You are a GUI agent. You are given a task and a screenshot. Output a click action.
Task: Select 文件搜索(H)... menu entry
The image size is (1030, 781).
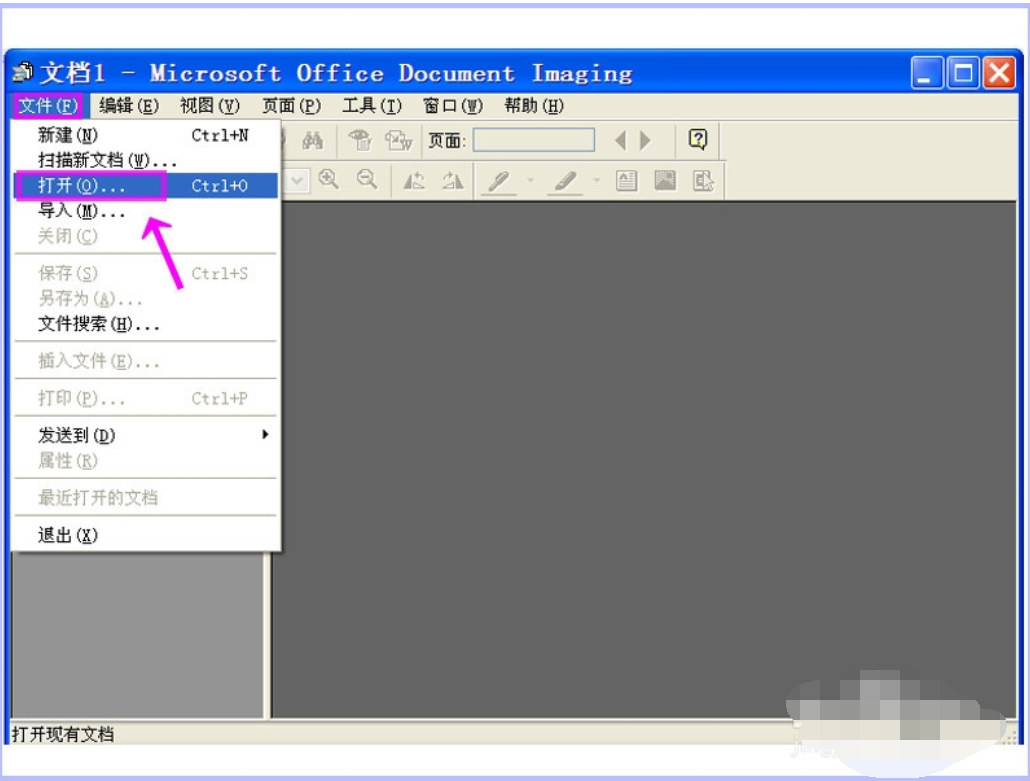pyautogui.click(x=98, y=324)
